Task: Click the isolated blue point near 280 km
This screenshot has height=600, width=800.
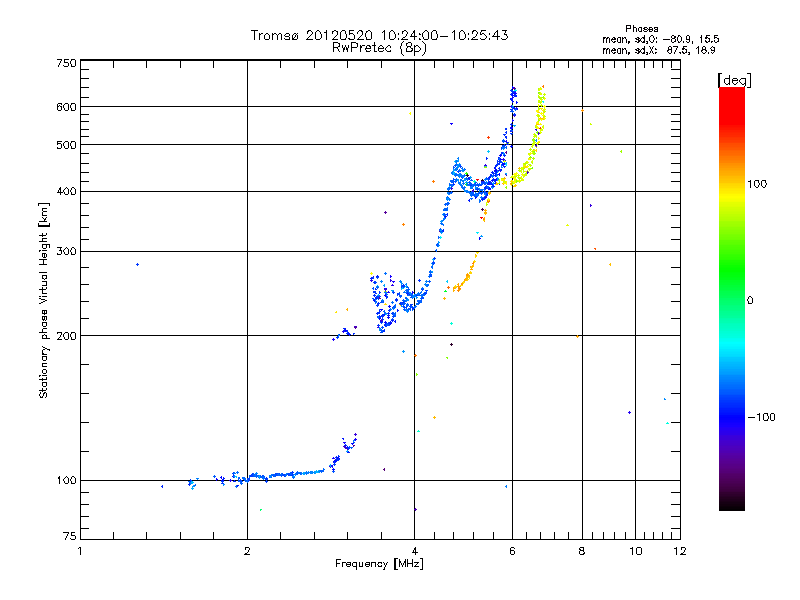Action: coord(137,264)
